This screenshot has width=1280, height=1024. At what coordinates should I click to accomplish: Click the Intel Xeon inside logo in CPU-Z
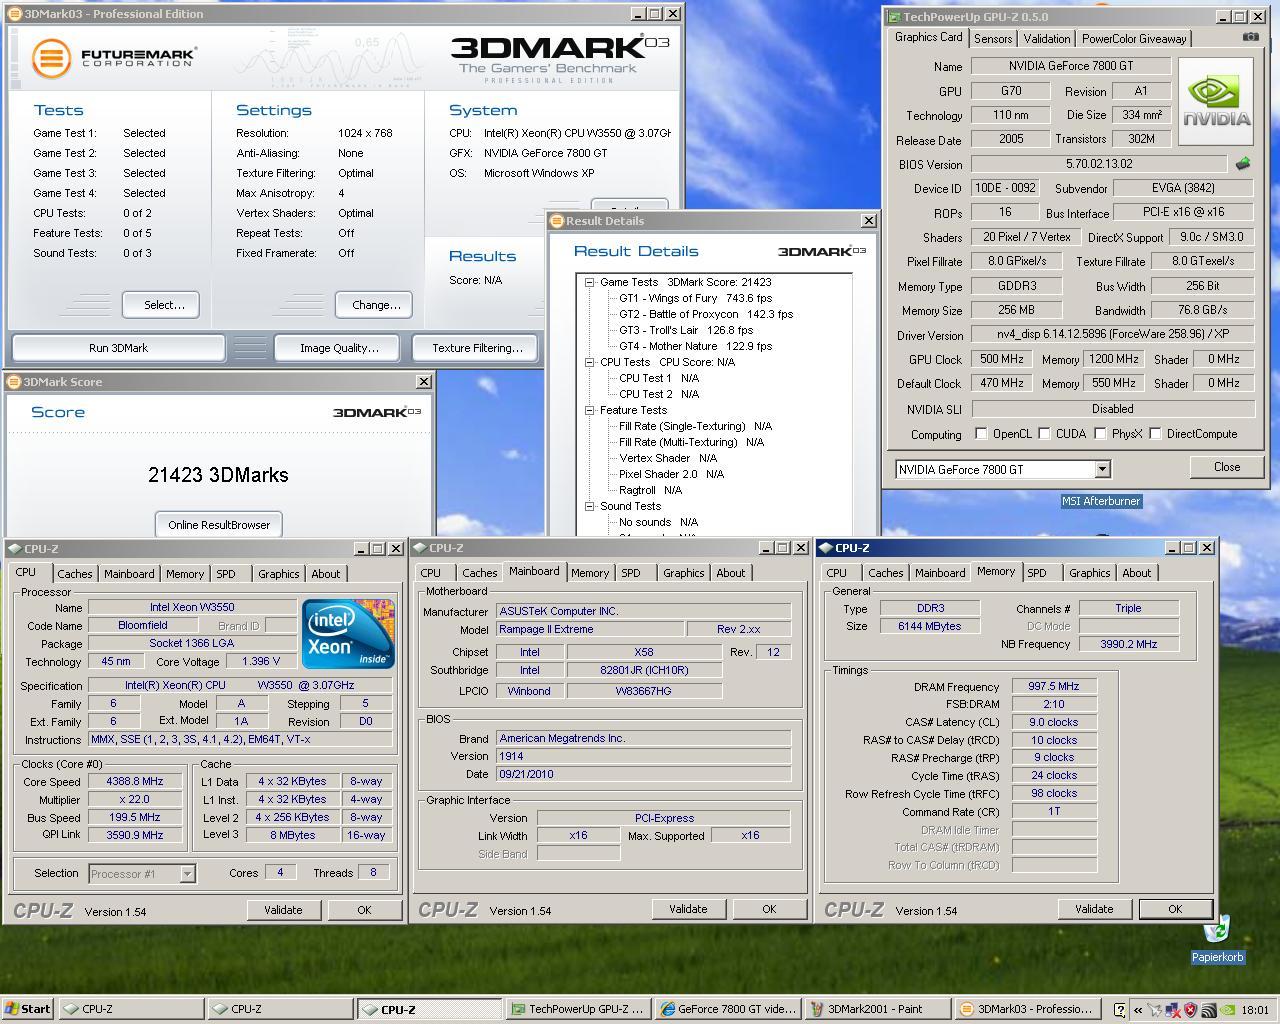click(x=348, y=634)
